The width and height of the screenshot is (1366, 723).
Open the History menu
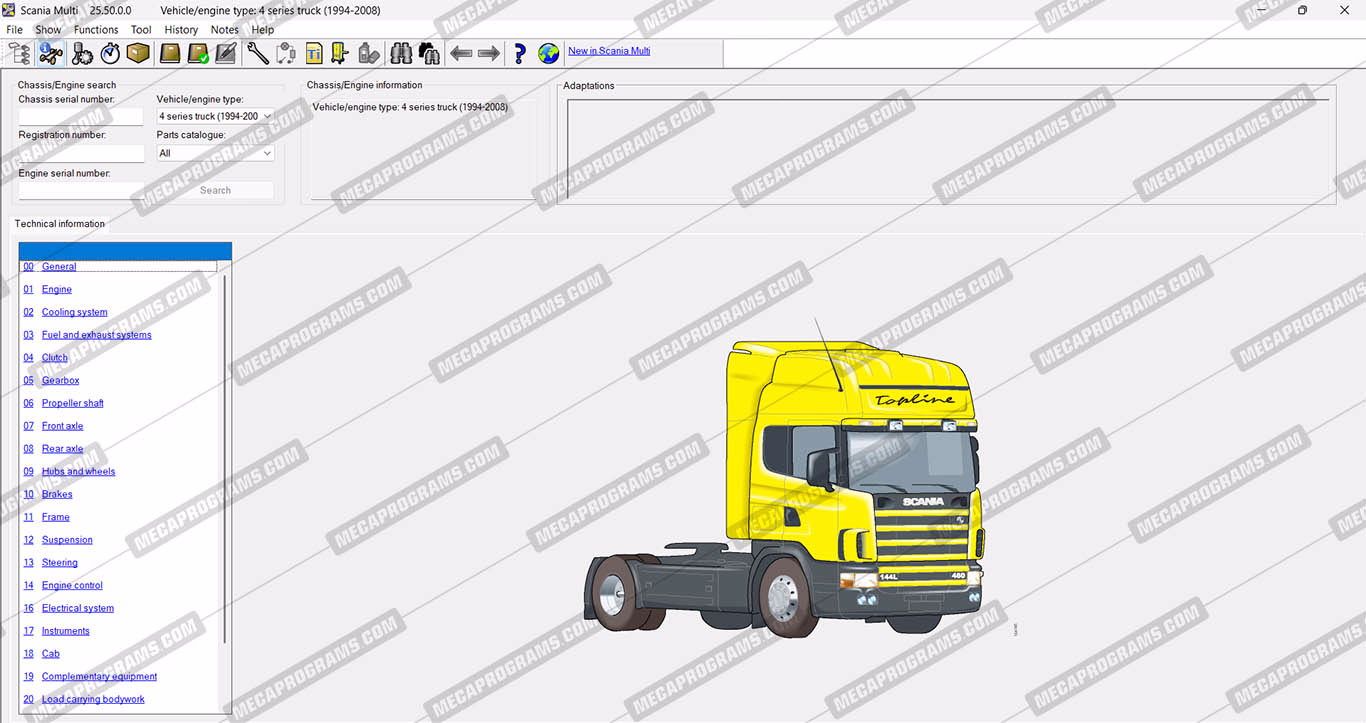click(181, 30)
